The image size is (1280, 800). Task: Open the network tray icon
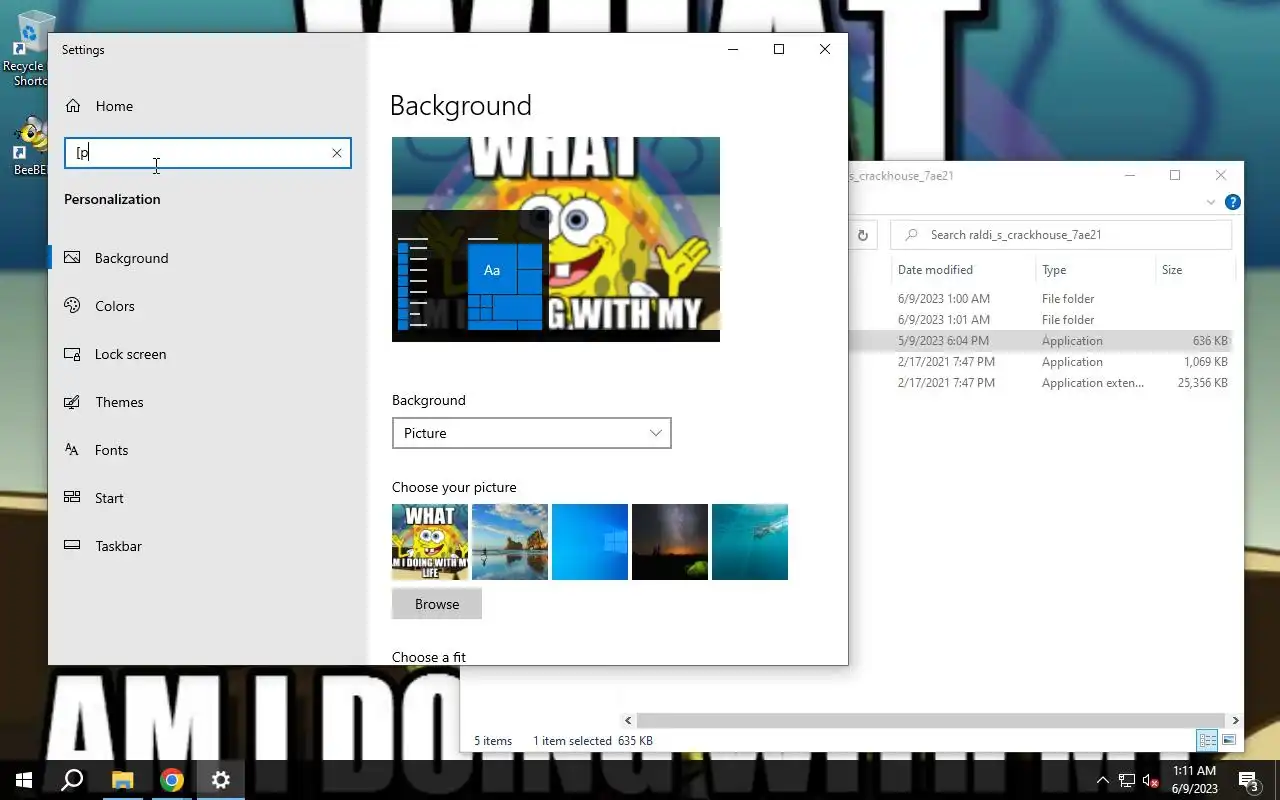point(1126,780)
